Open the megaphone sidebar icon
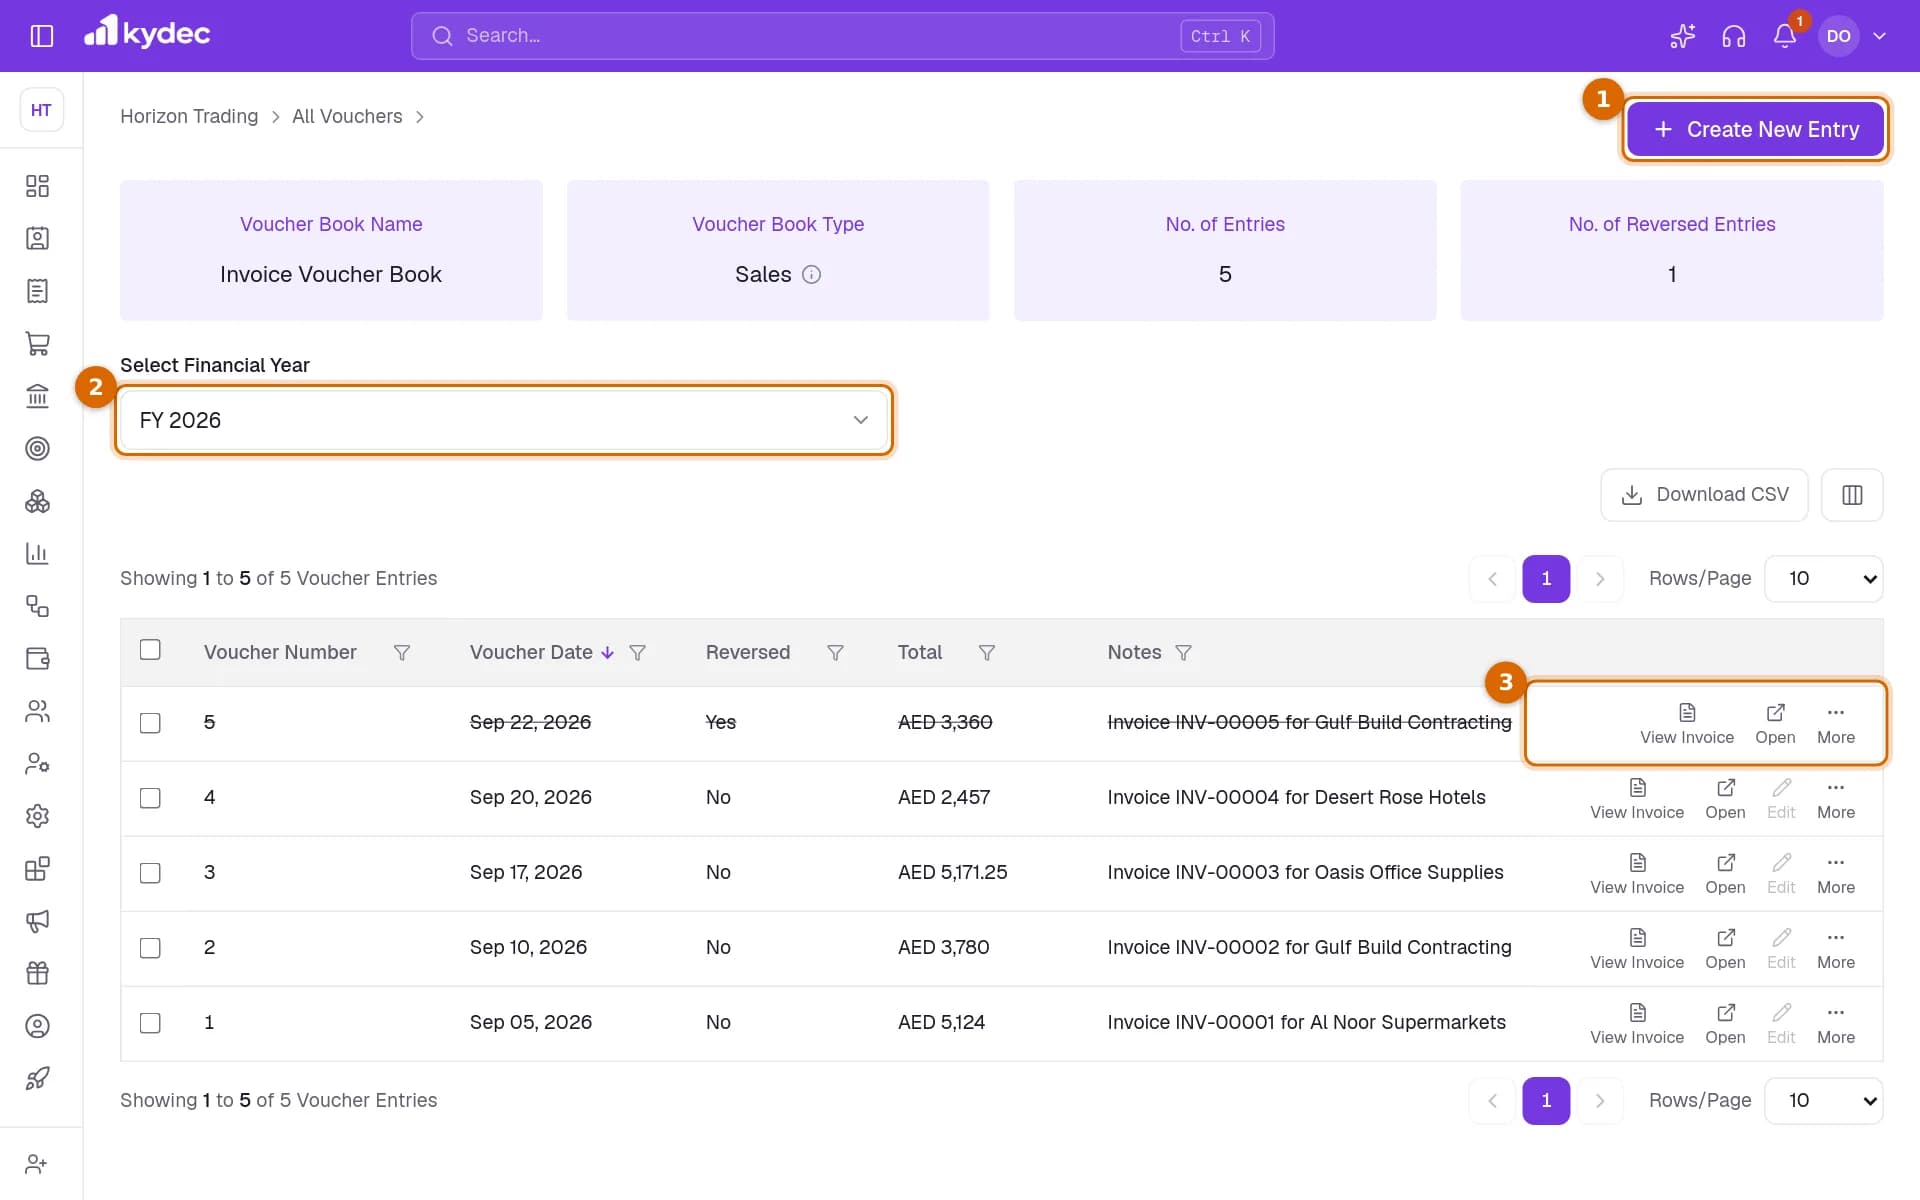The image size is (1920, 1200). pyautogui.click(x=37, y=921)
